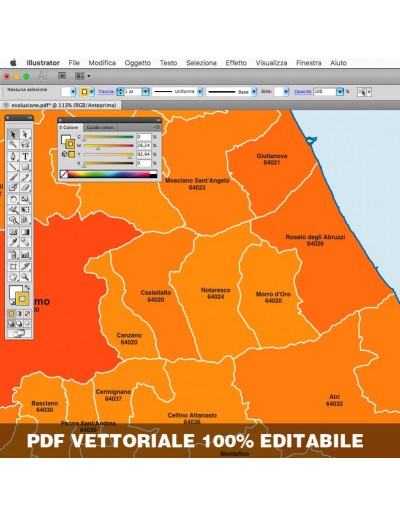Select the Blob Brush tool
This screenshot has height=517, width=400.
click(13, 187)
